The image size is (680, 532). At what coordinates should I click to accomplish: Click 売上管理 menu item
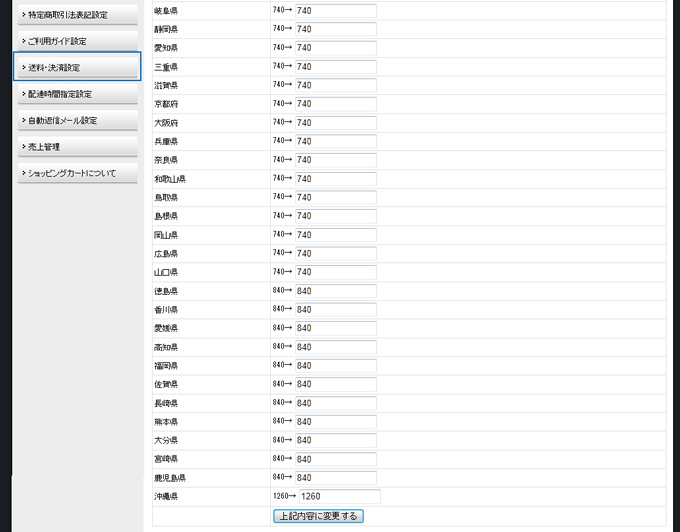[x=77, y=147]
